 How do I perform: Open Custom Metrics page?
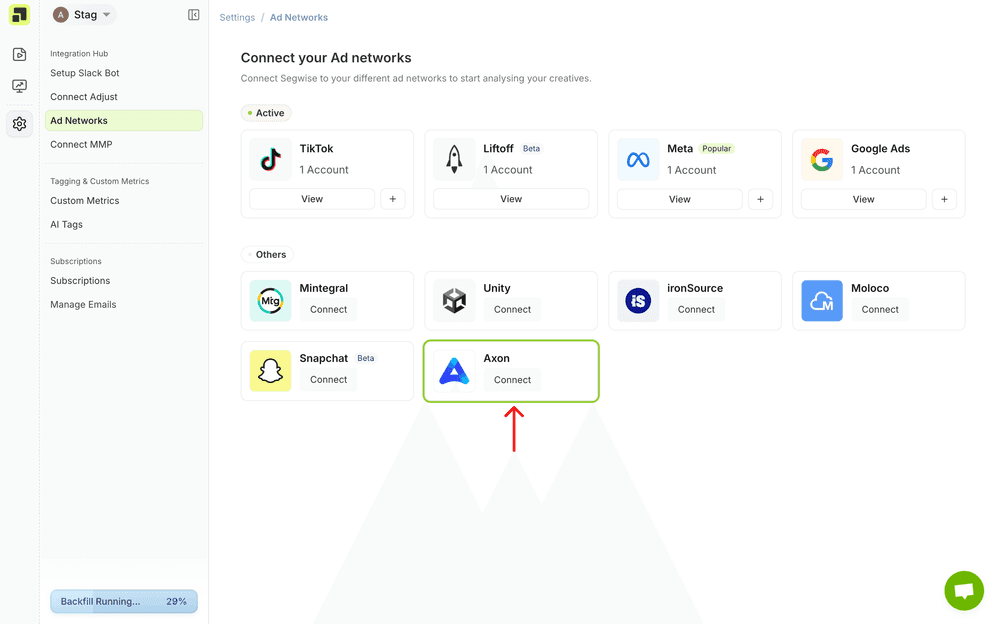coord(85,200)
